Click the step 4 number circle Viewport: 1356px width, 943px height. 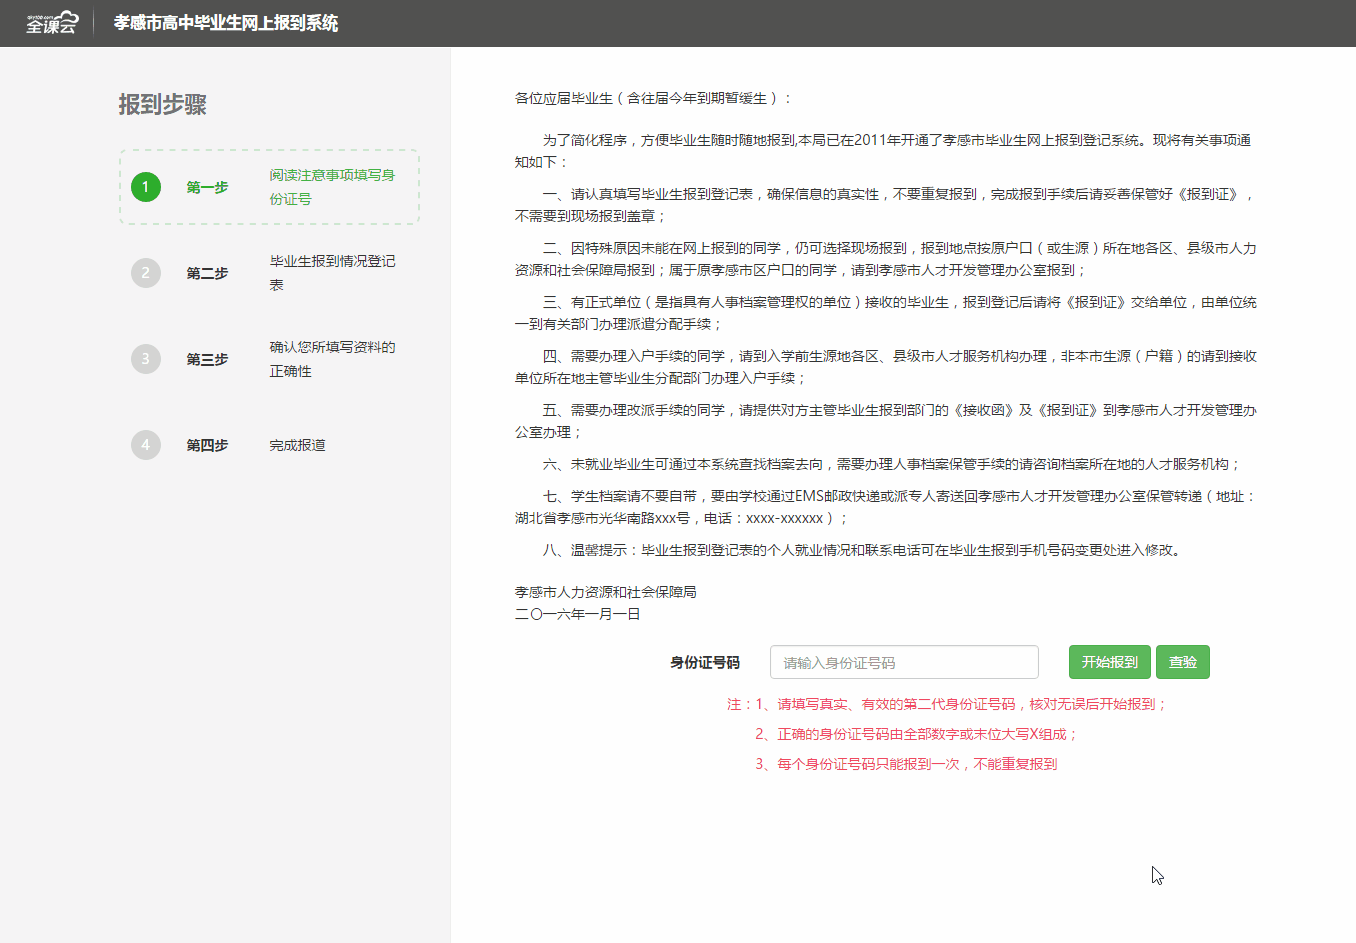(146, 445)
